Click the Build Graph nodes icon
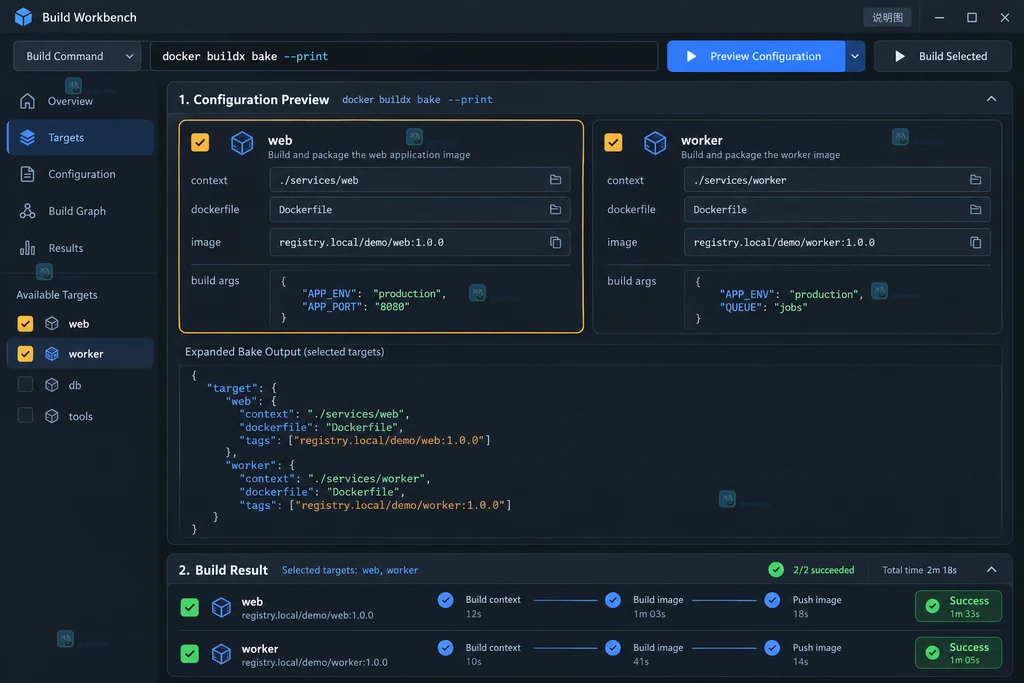The height and width of the screenshot is (683, 1024). (27, 211)
